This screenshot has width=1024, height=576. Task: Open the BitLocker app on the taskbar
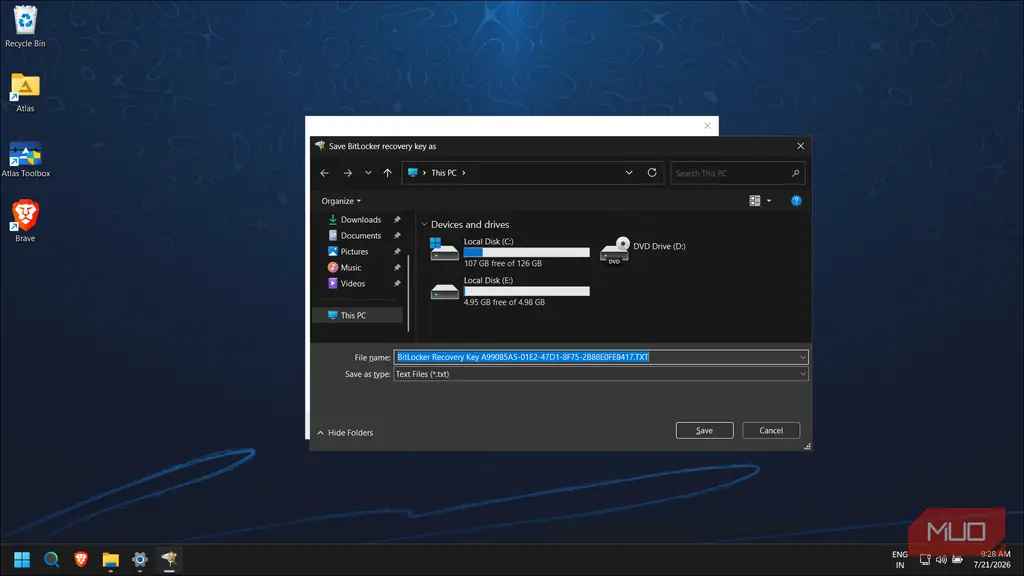[169, 560]
